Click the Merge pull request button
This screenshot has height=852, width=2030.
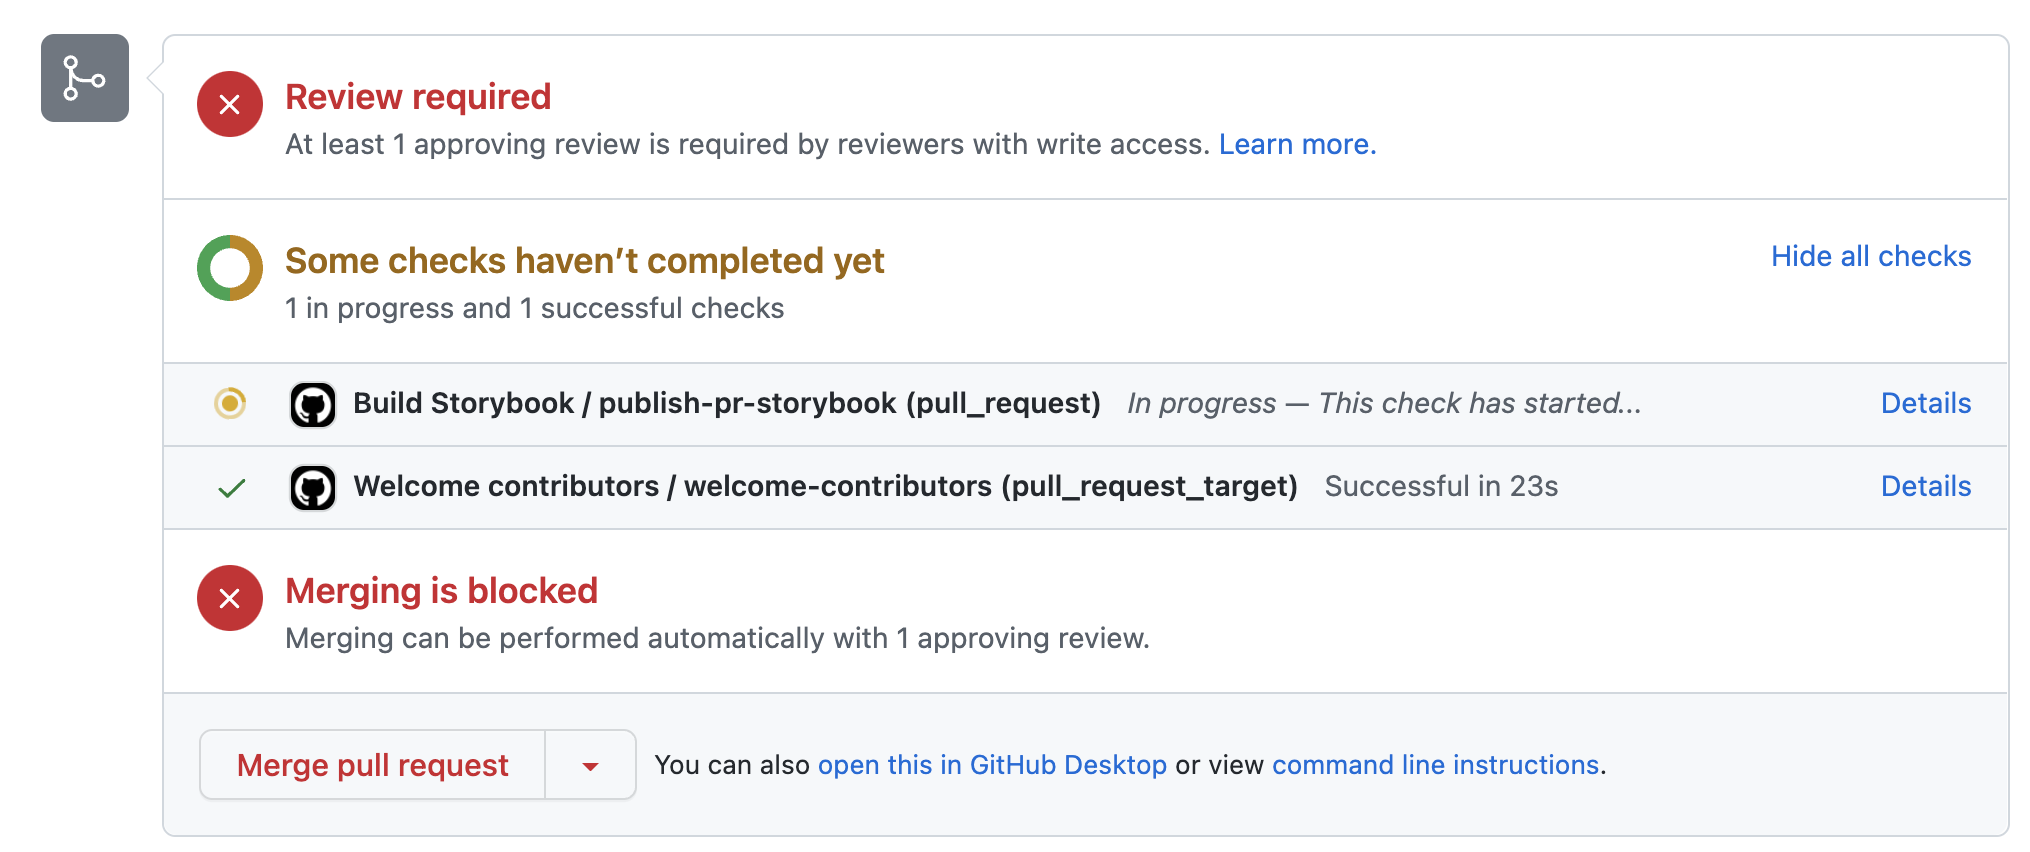click(373, 765)
